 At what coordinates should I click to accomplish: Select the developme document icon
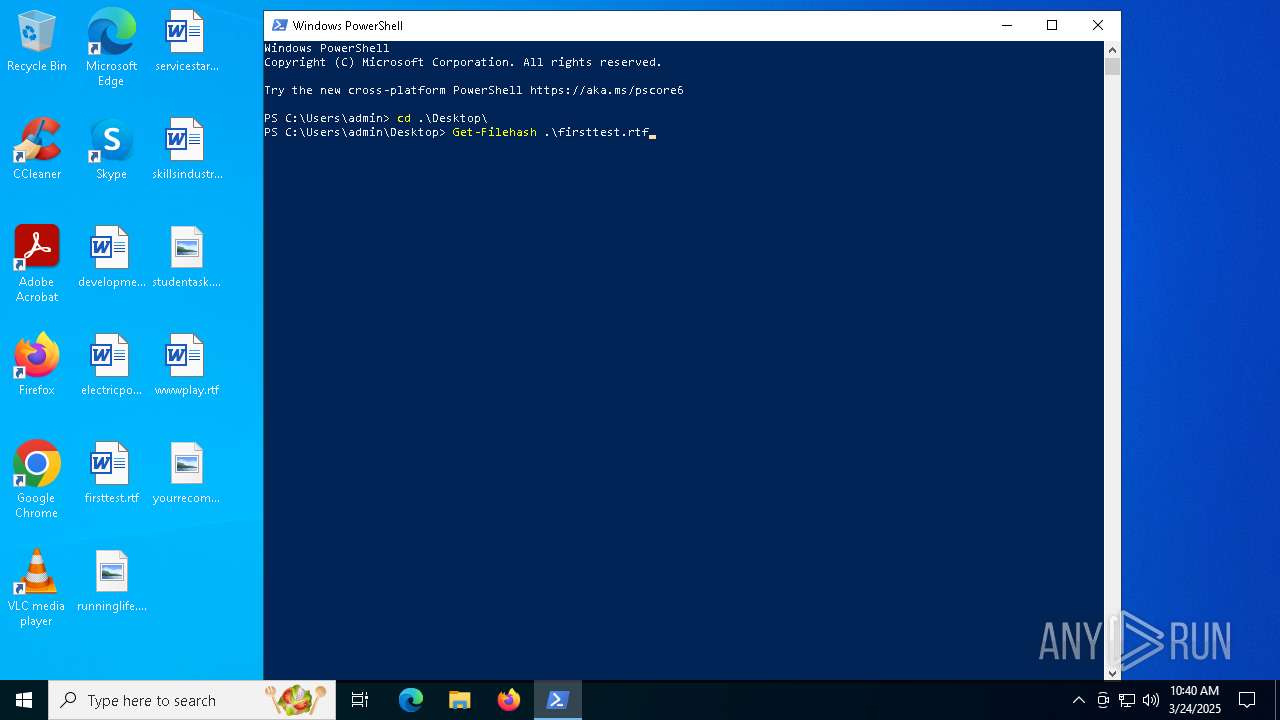[111, 257]
